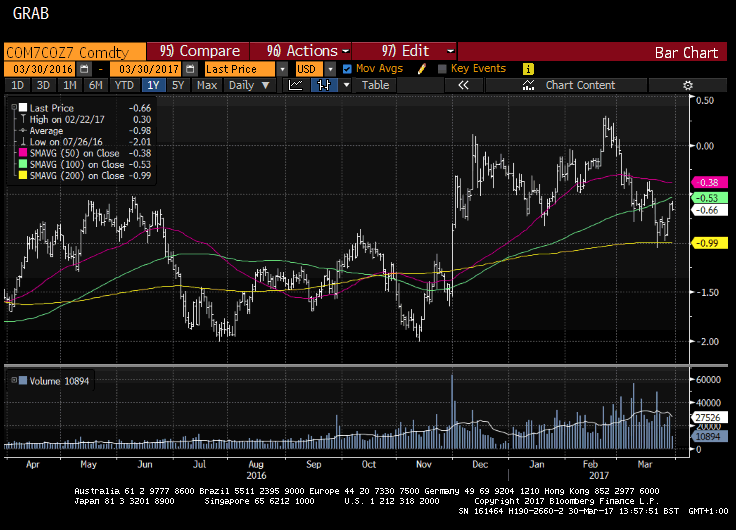Click the end date 03/30/2017 field
Screen dimensions: 736x530
click(146, 69)
